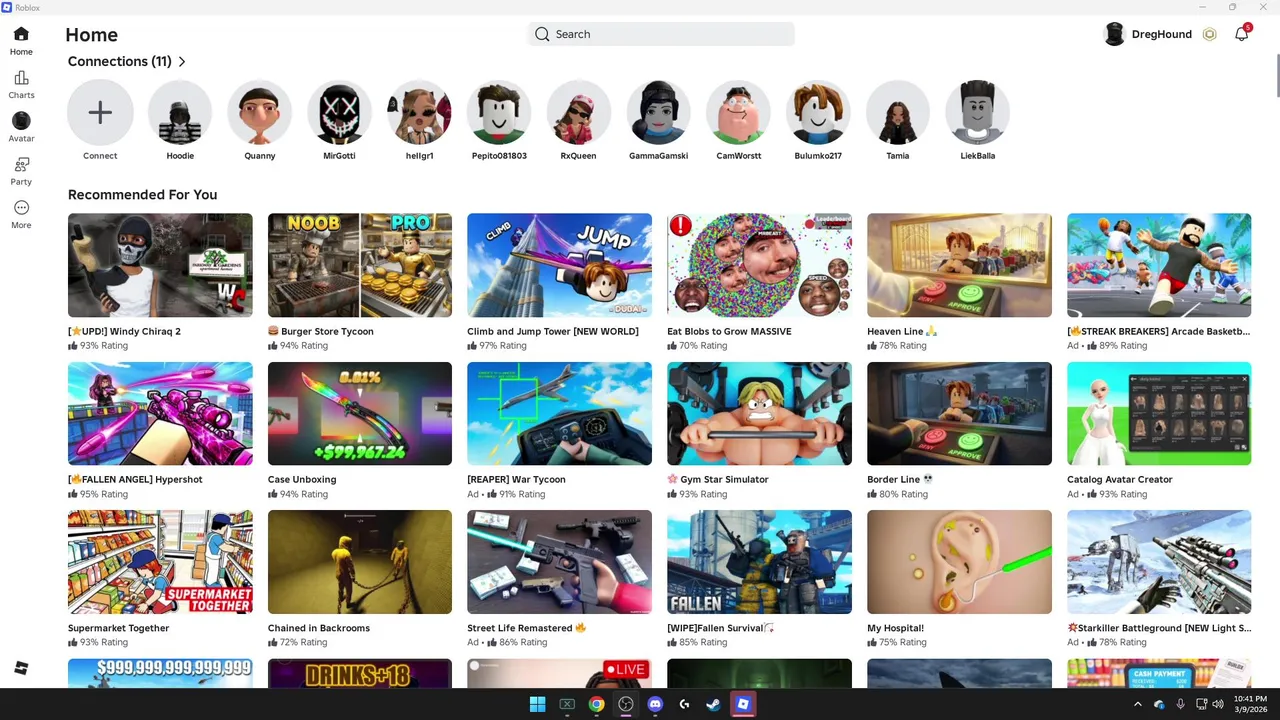This screenshot has width=1280, height=720.
Task: Open Google Chrome from taskbar
Action: pyautogui.click(x=596, y=704)
